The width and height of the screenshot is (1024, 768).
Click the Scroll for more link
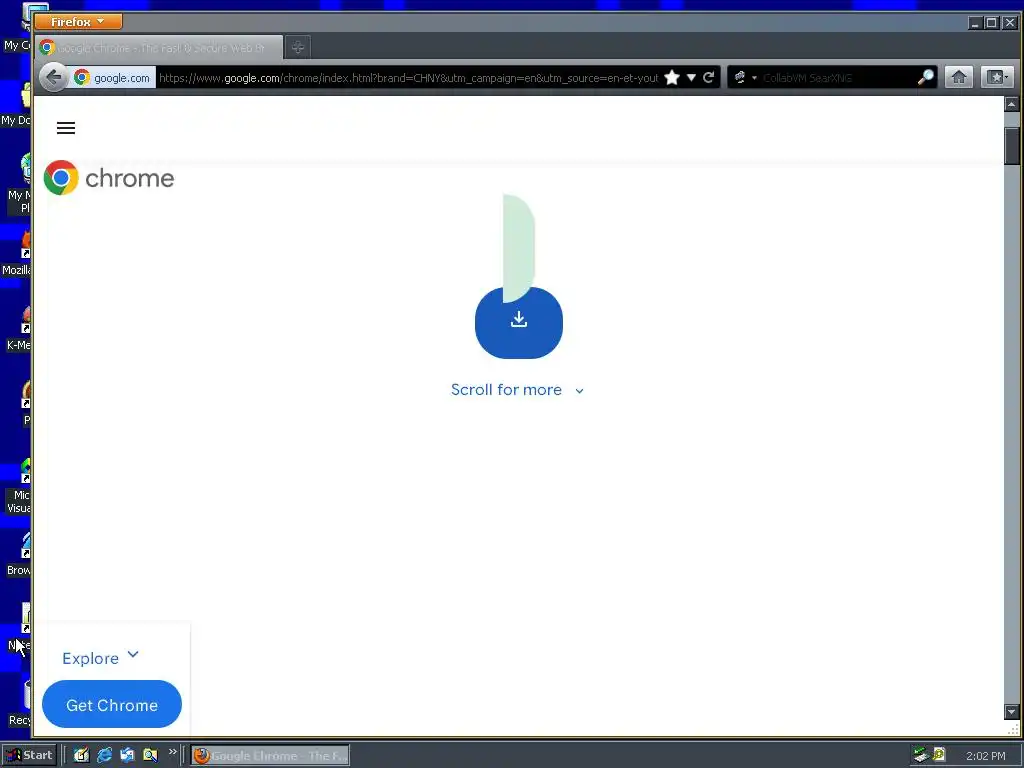click(517, 390)
